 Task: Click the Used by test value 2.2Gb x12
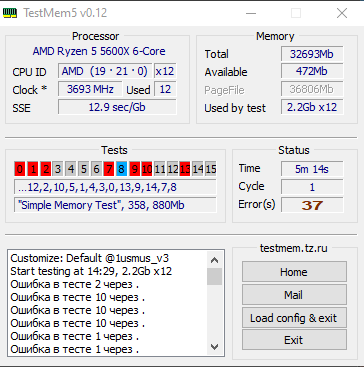pyautogui.click(x=312, y=107)
